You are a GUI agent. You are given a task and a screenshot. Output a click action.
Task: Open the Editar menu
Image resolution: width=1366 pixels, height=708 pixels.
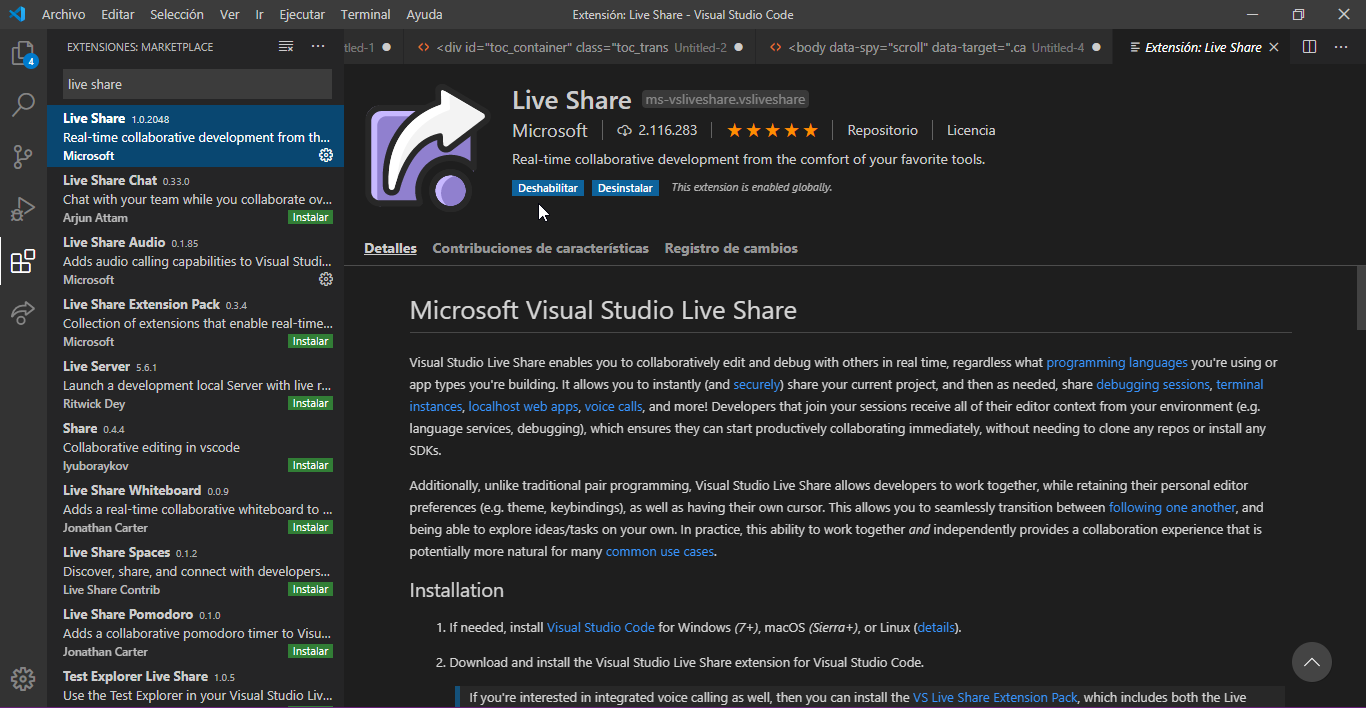point(118,15)
